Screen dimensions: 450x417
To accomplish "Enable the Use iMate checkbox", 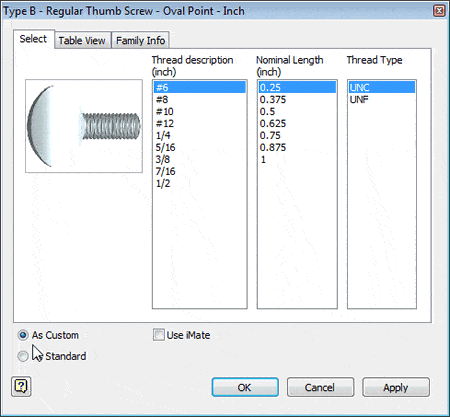I will click(159, 335).
